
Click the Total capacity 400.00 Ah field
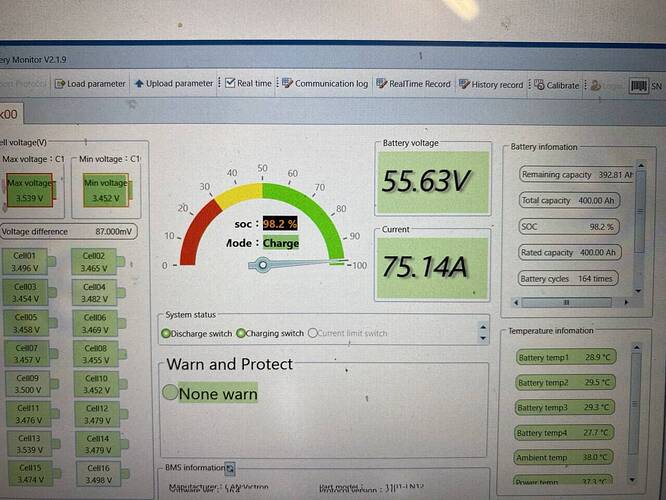(x=569, y=201)
